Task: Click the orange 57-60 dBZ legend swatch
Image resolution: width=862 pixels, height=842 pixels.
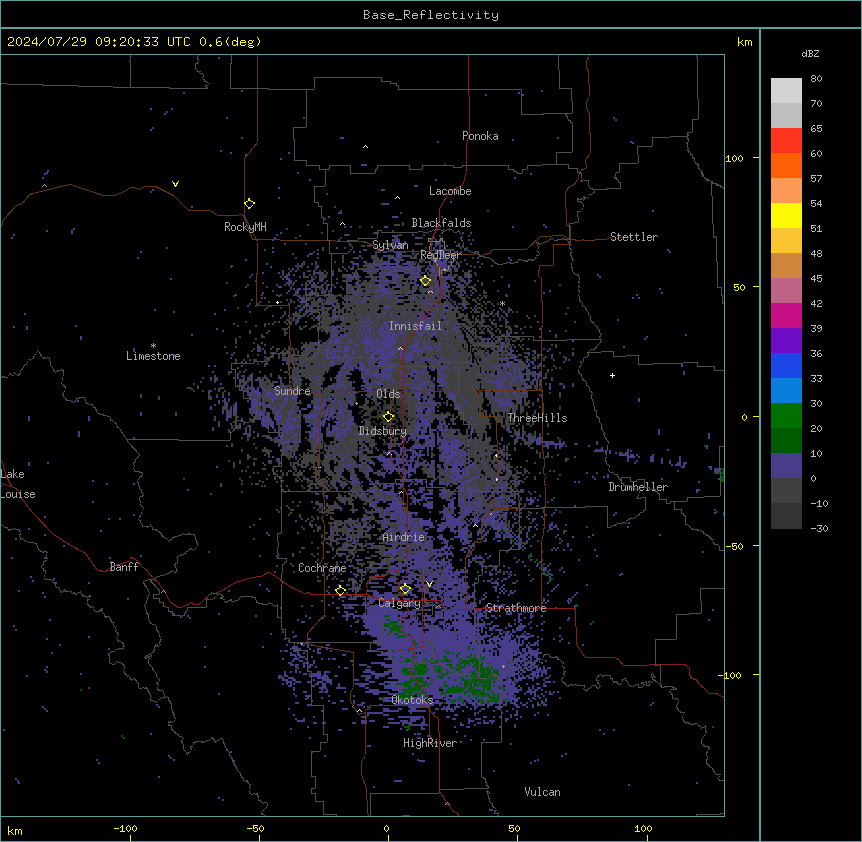Action: click(x=786, y=165)
